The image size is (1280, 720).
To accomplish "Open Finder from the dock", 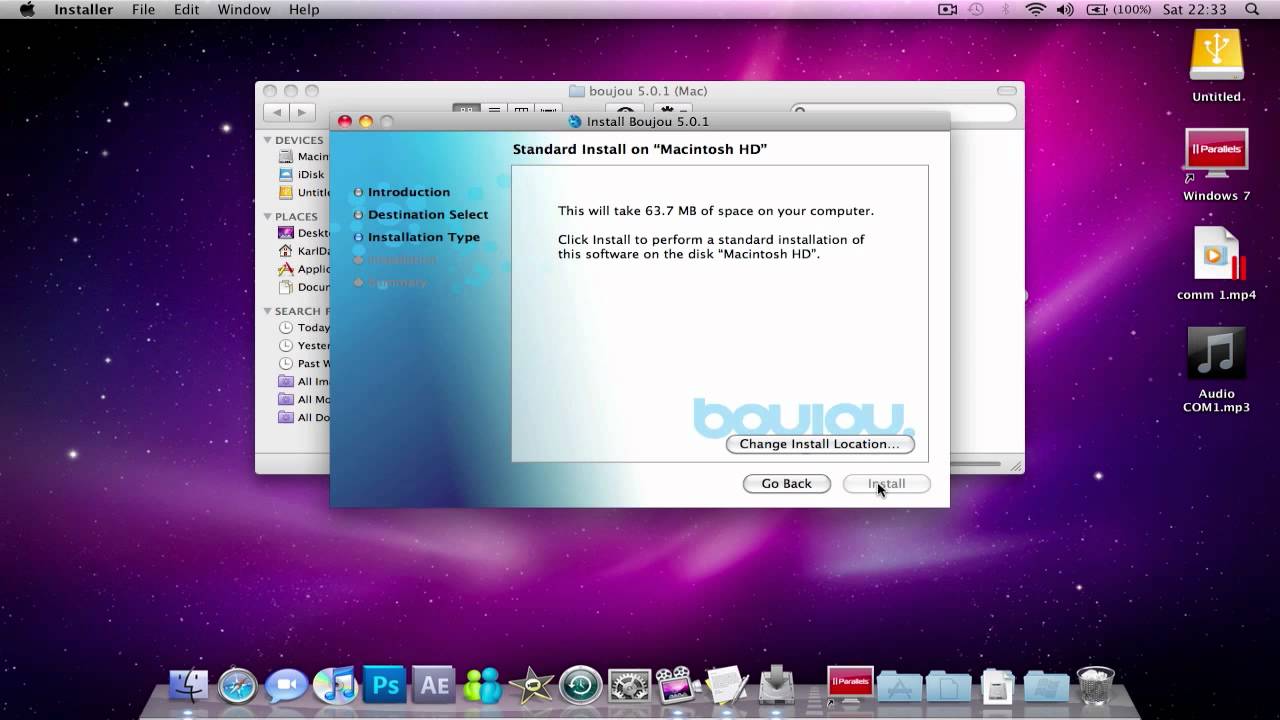I will click(188, 685).
